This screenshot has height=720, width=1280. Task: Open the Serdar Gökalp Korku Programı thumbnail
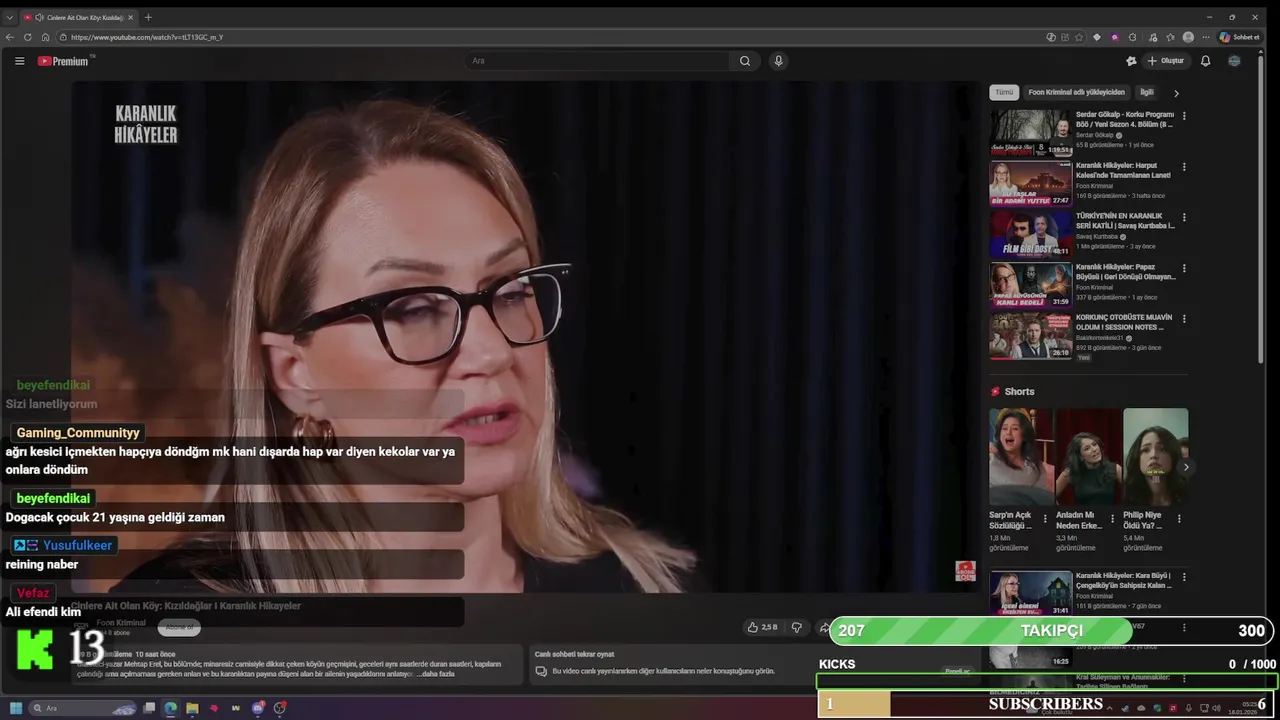coord(1031,132)
